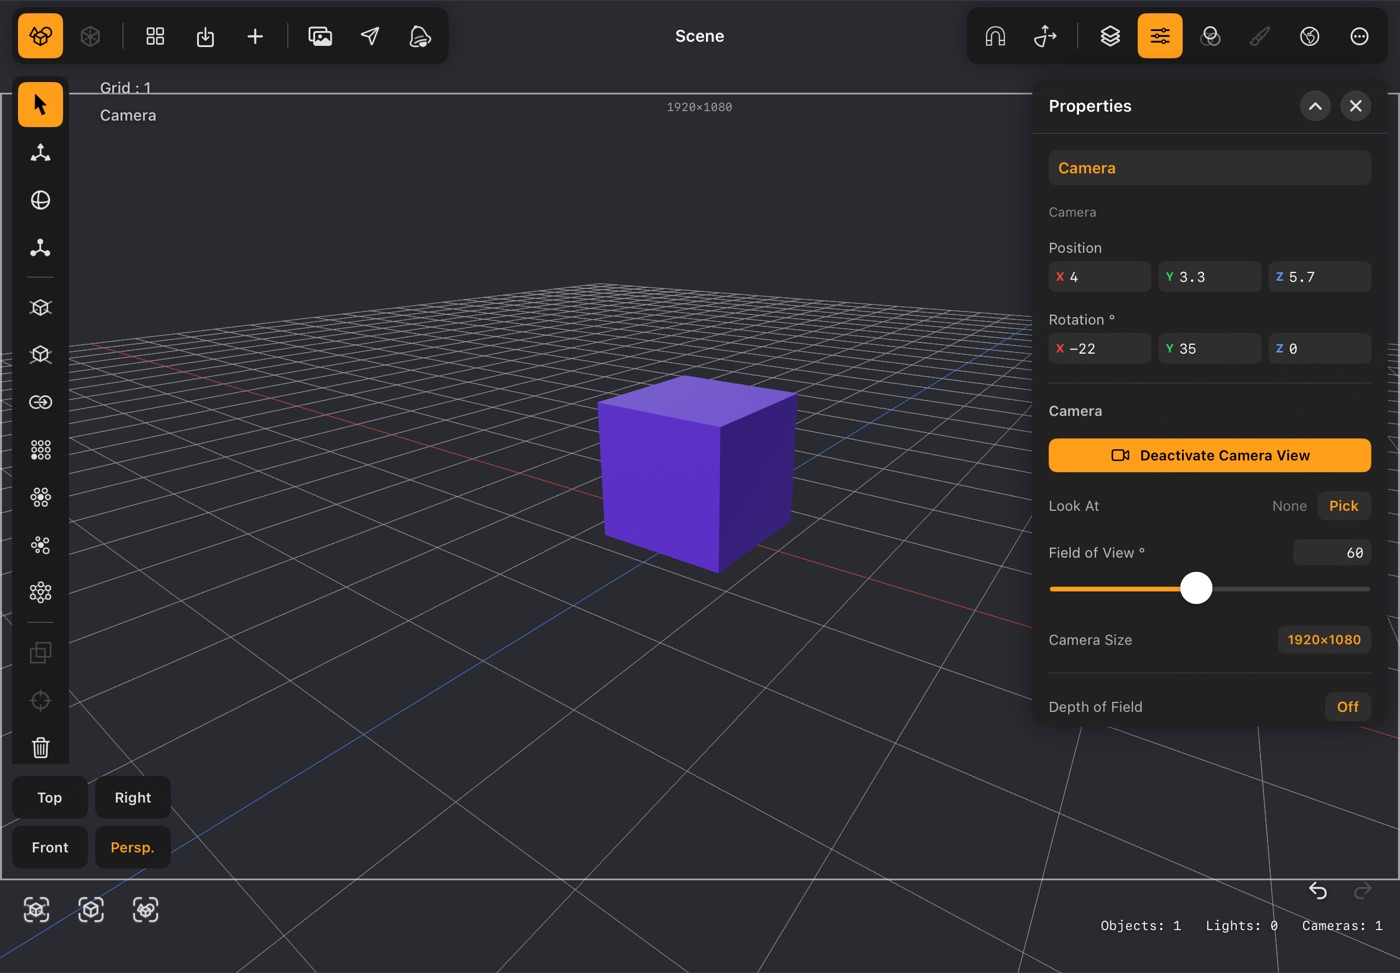Viewport: 1400px width, 973px height.
Task: Switch to Top view
Action: [x=50, y=797]
